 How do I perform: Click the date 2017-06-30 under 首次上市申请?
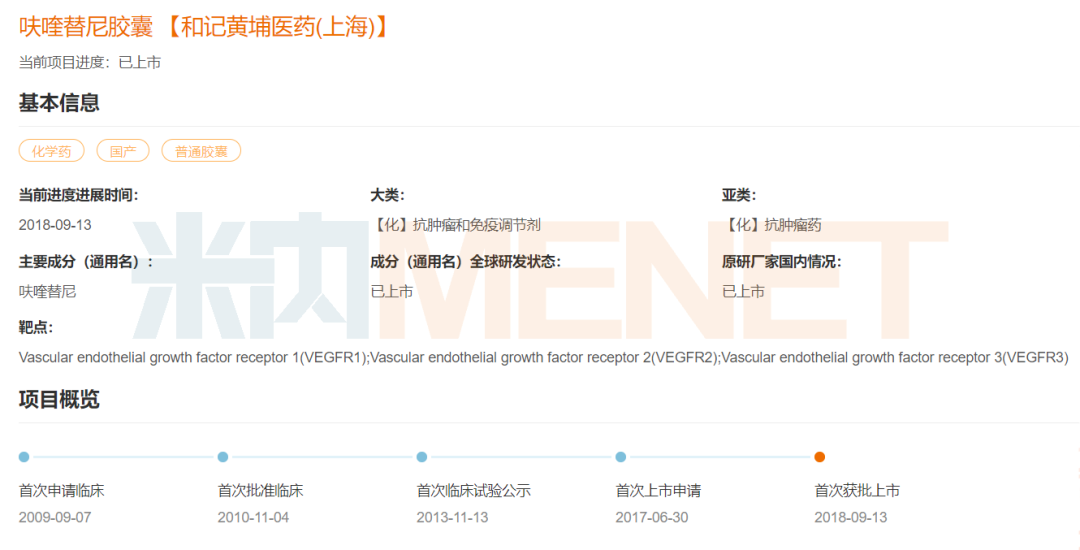(x=651, y=518)
